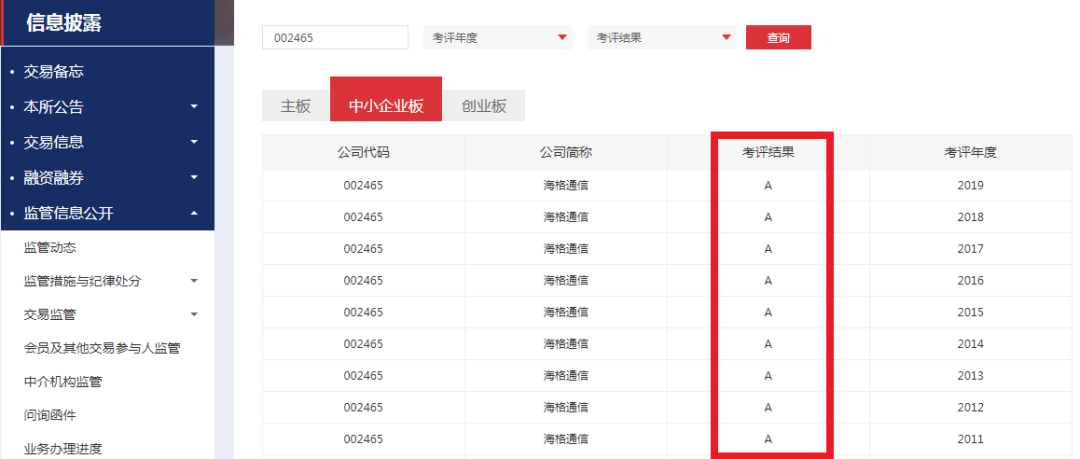Collapse the 监管信息公开 sidebar section
1080x459 pixels.
click(194, 213)
